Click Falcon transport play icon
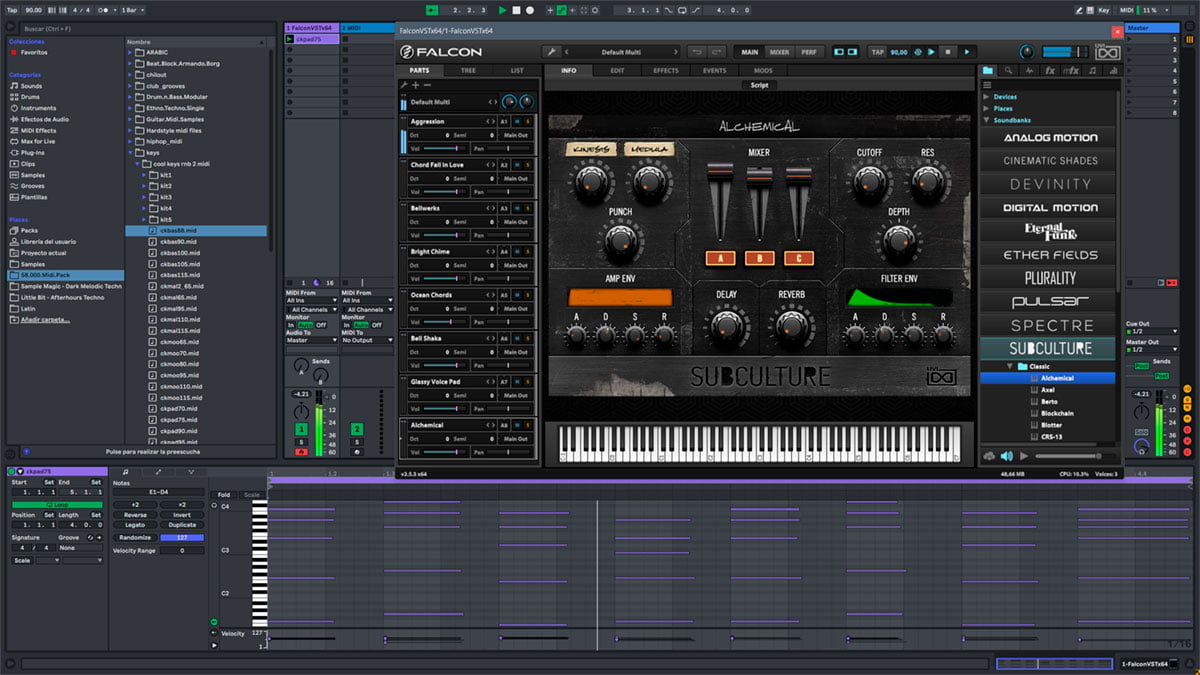The height and width of the screenshot is (675, 1200). click(x=967, y=52)
